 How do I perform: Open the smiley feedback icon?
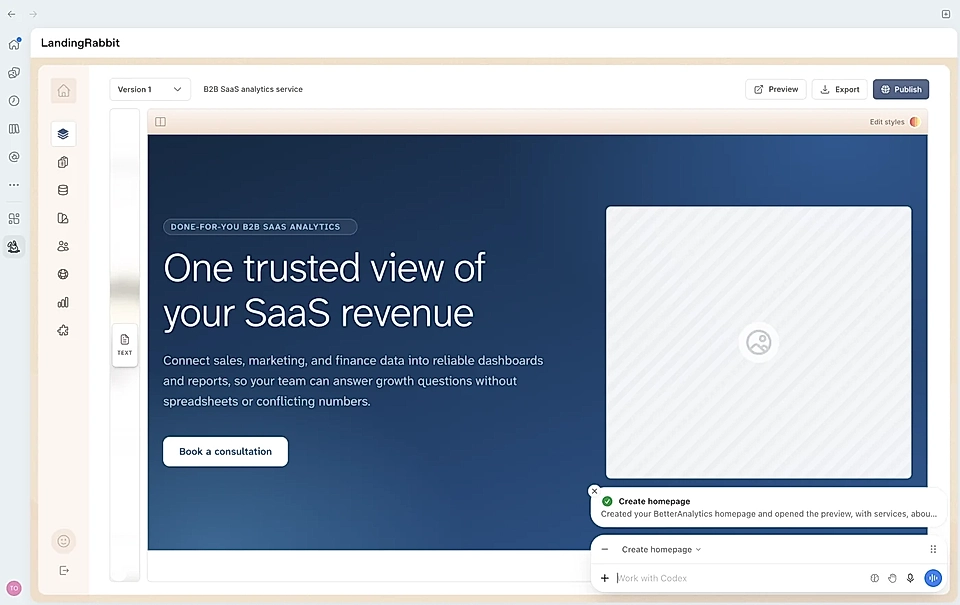(64, 541)
